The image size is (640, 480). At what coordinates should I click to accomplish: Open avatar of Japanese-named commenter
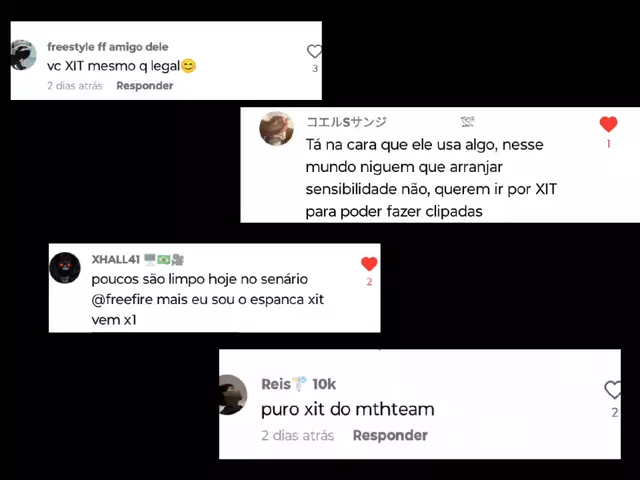(277, 129)
